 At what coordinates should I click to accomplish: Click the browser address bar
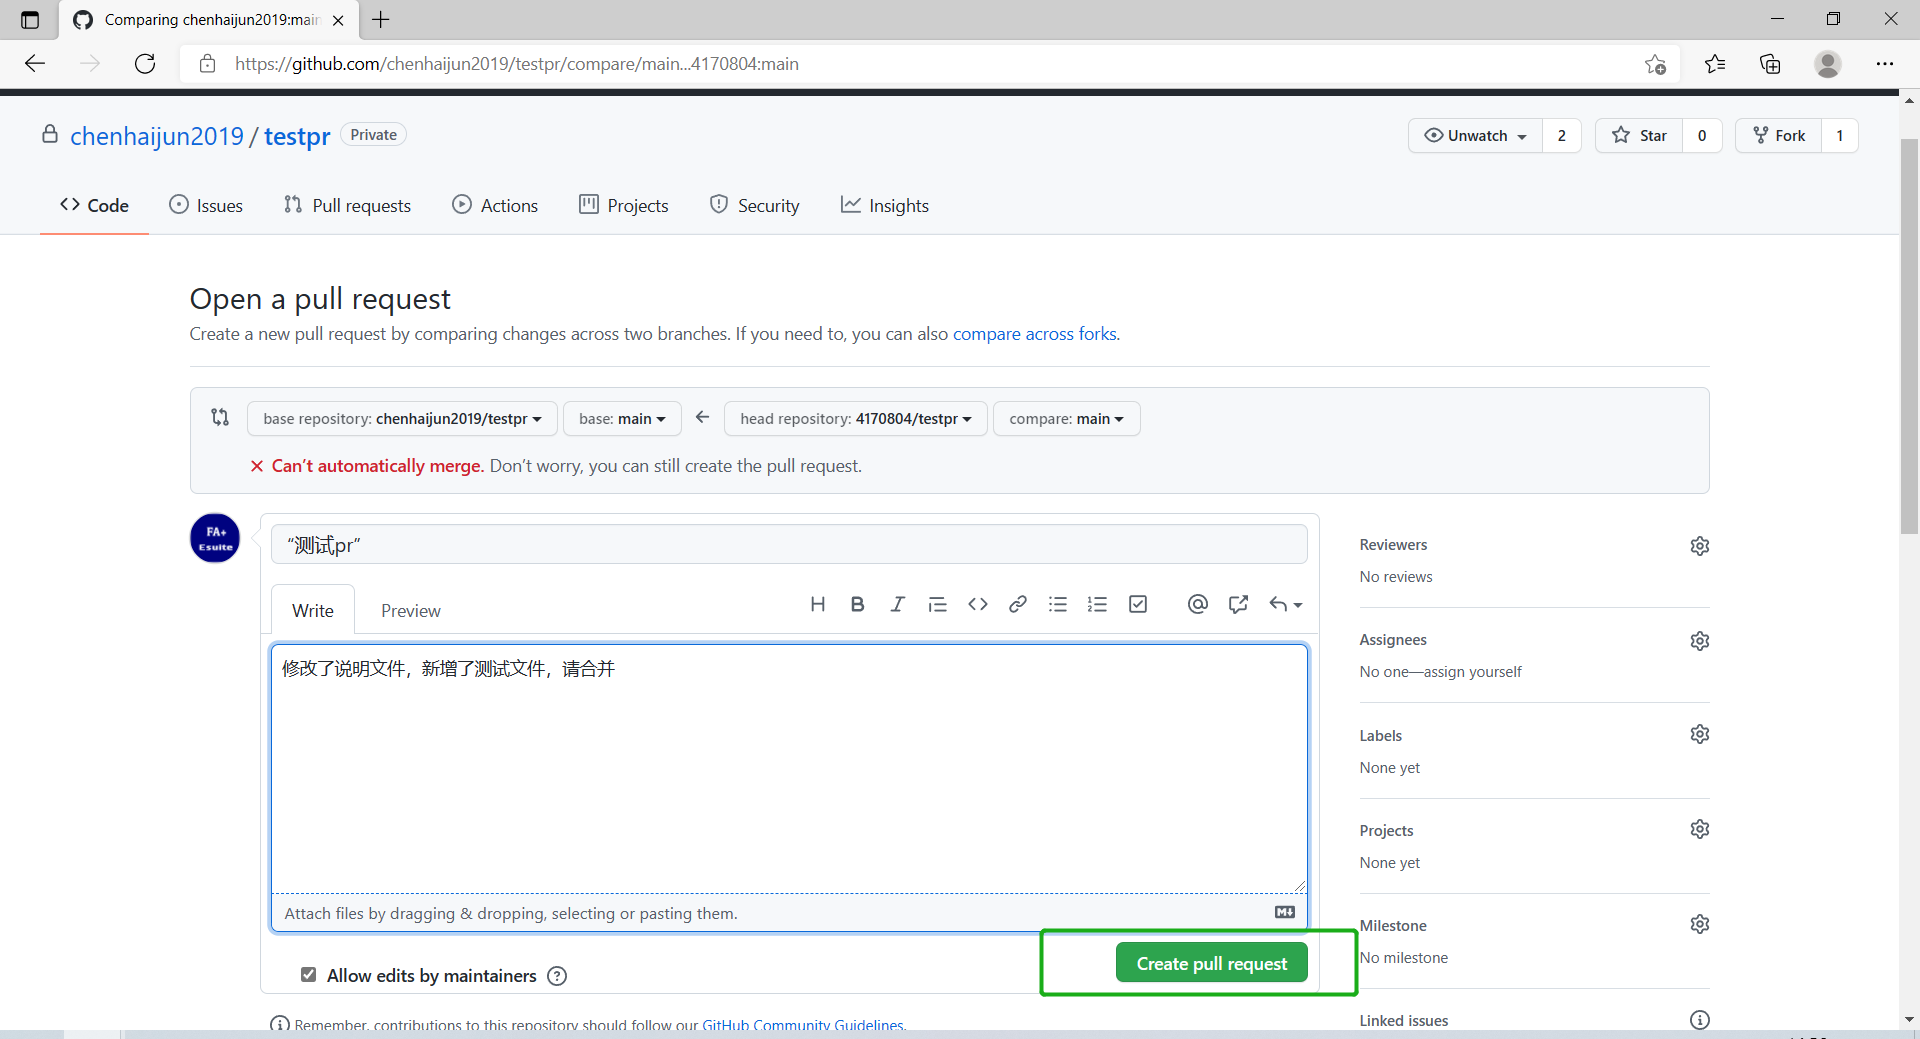pos(930,64)
